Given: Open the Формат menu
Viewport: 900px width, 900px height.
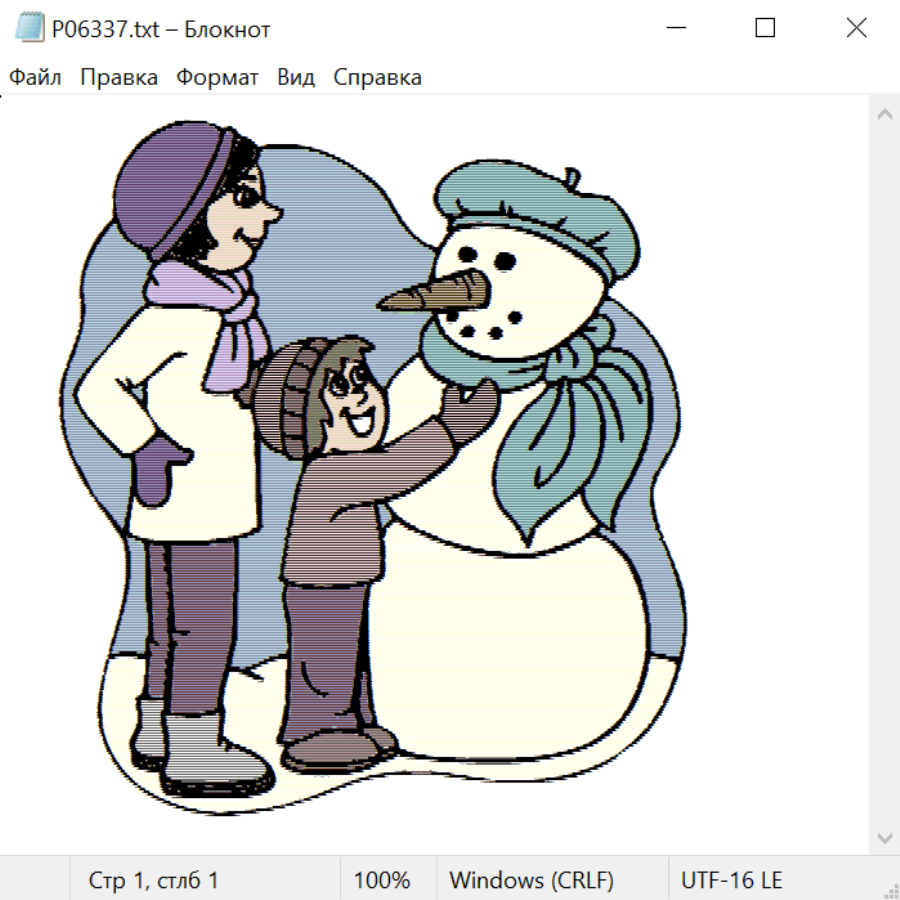Looking at the screenshot, I should coord(217,78).
